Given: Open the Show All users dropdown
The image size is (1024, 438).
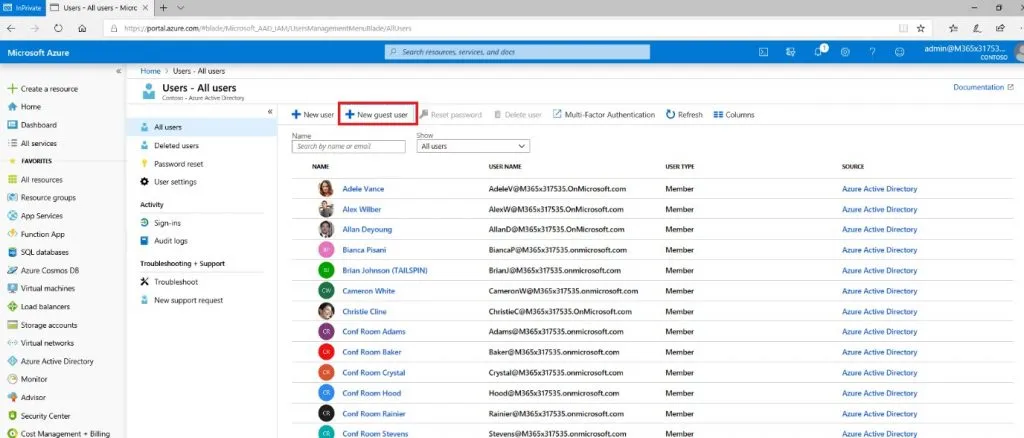Looking at the screenshot, I should click(x=473, y=146).
